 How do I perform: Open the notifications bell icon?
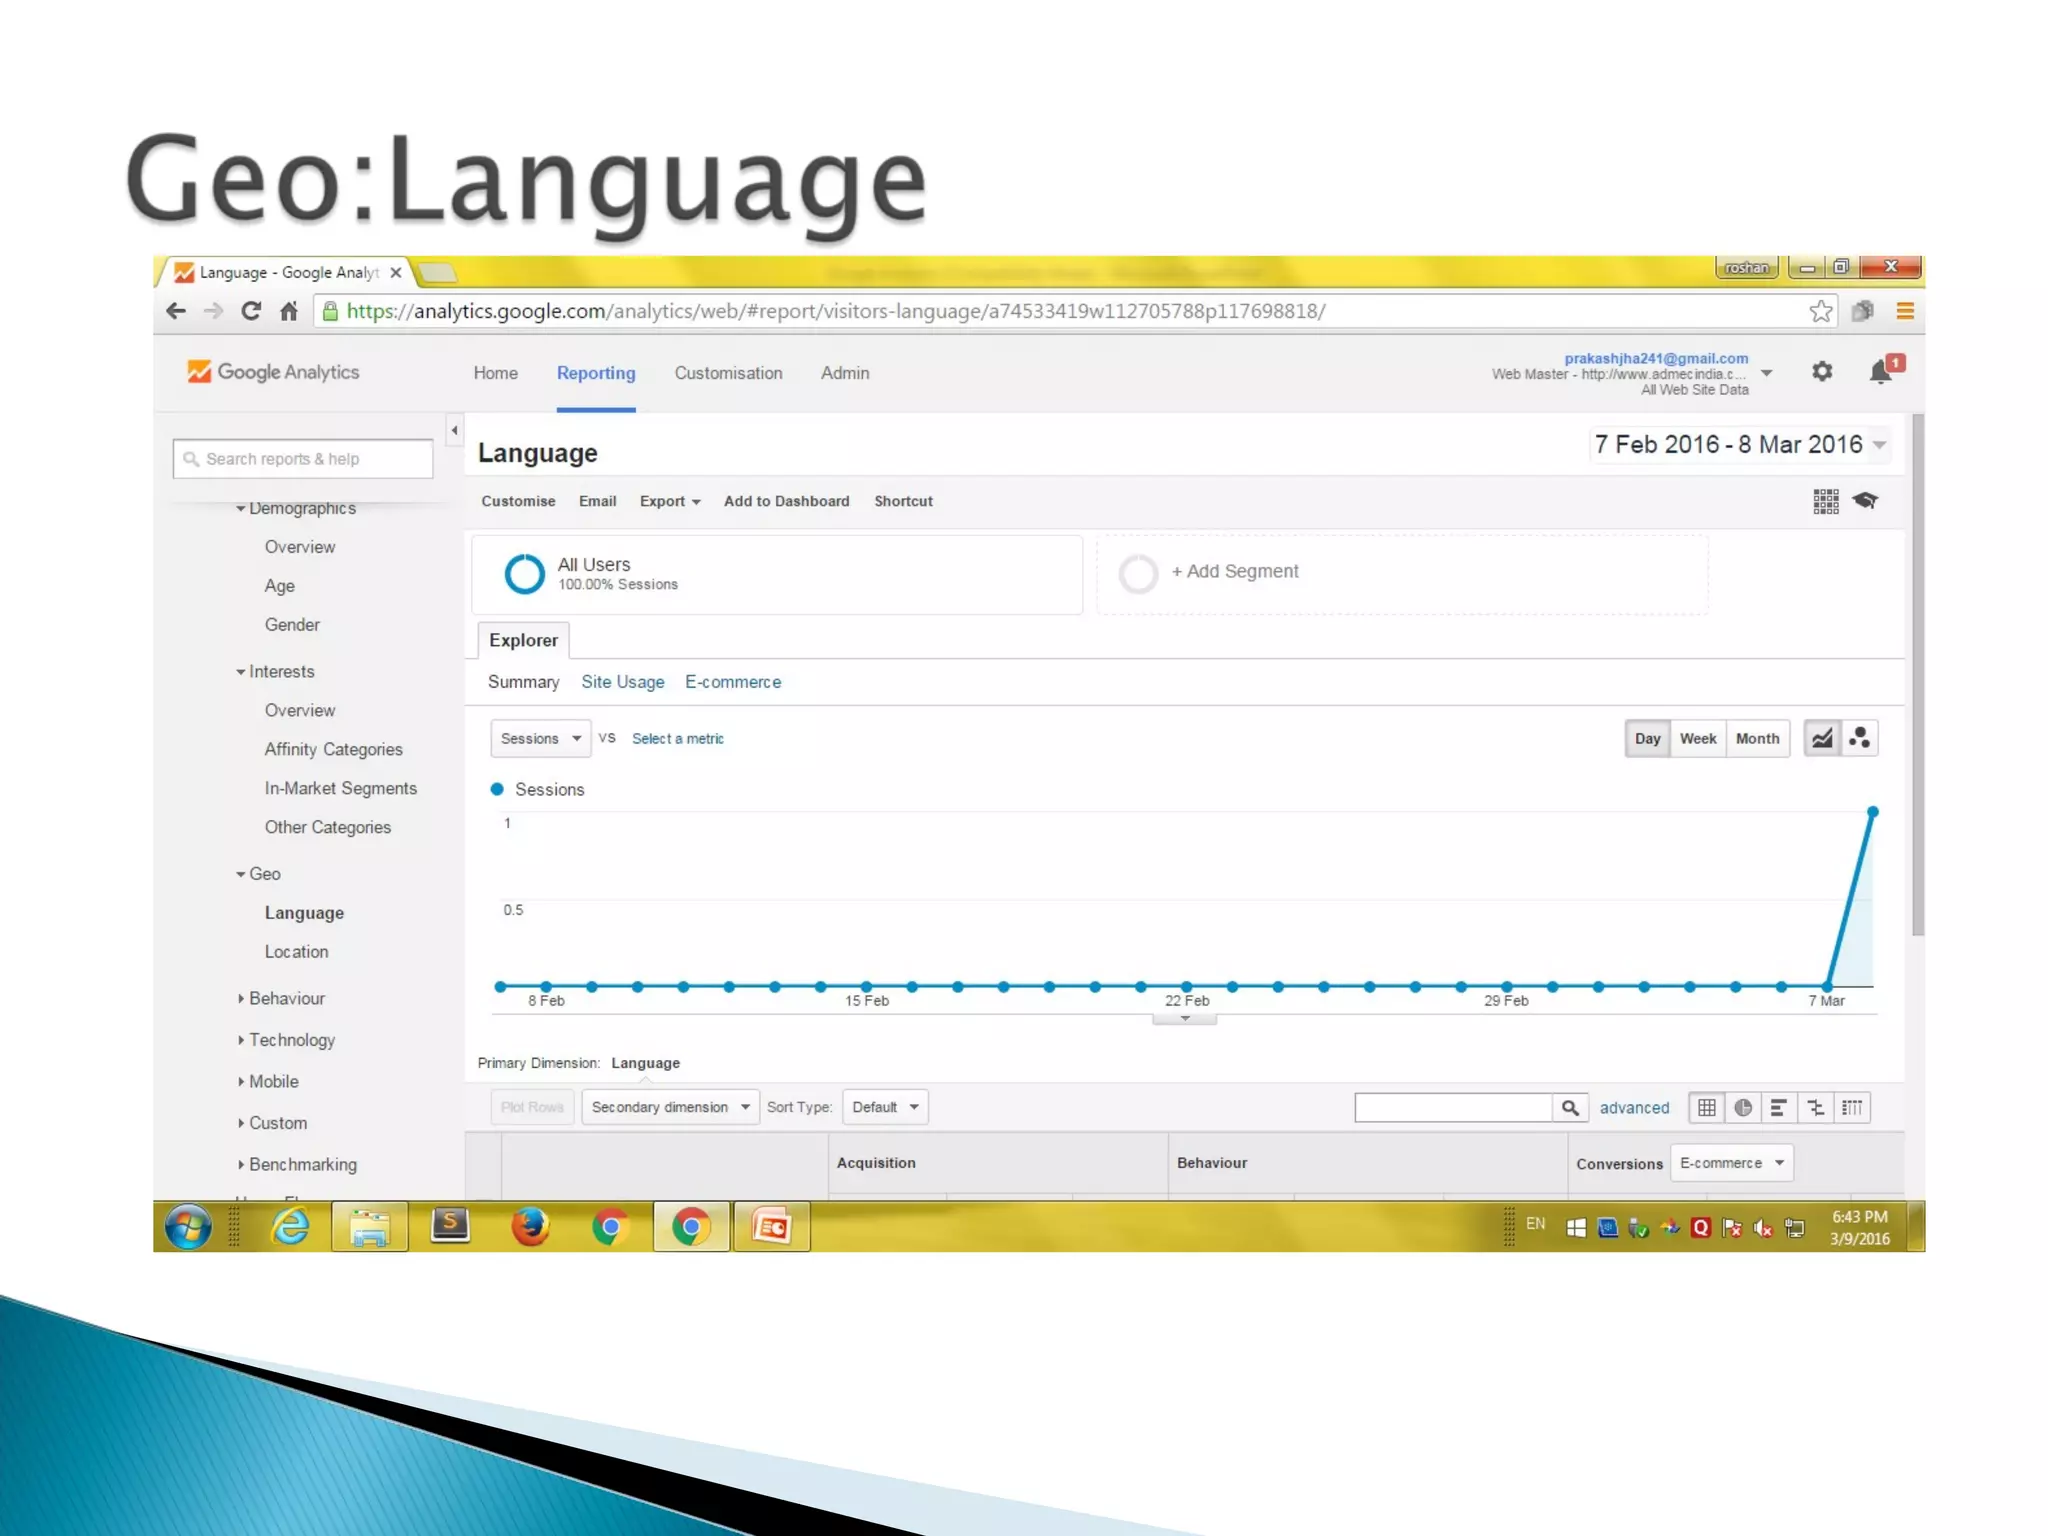(1881, 372)
